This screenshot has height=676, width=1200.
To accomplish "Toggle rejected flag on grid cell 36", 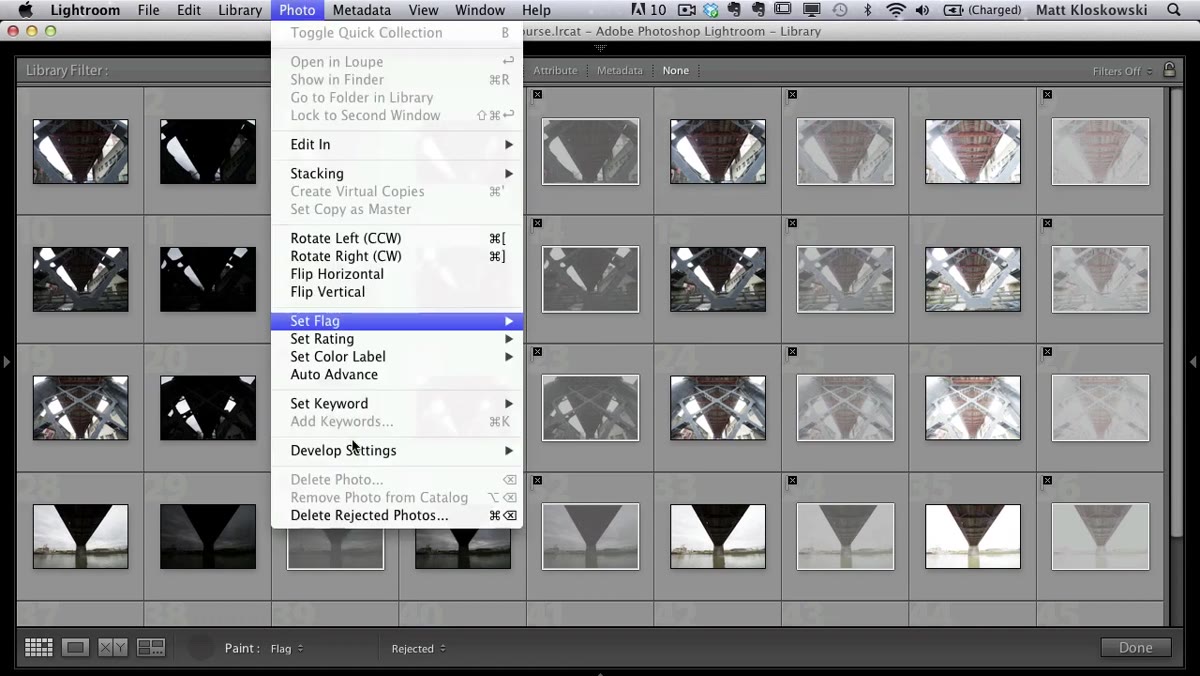I will pos(1047,480).
